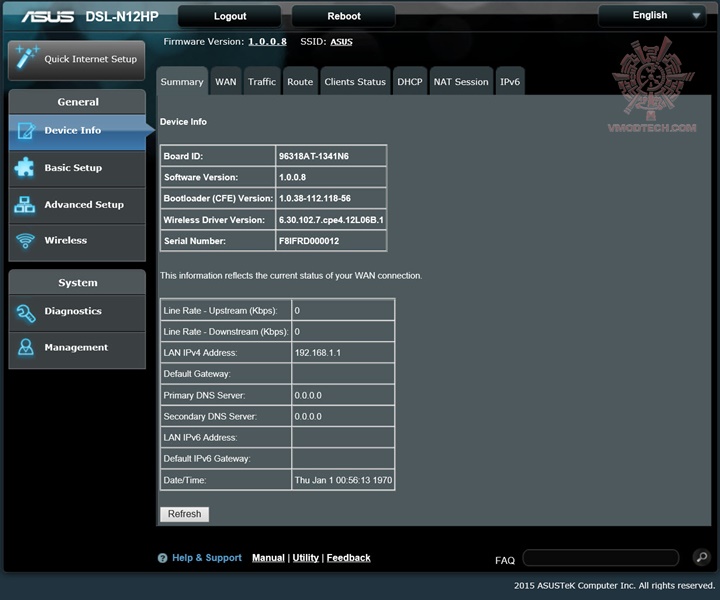The height and width of the screenshot is (600, 720).
Task: Click the Device Info pencil icon
Action: coord(26,131)
